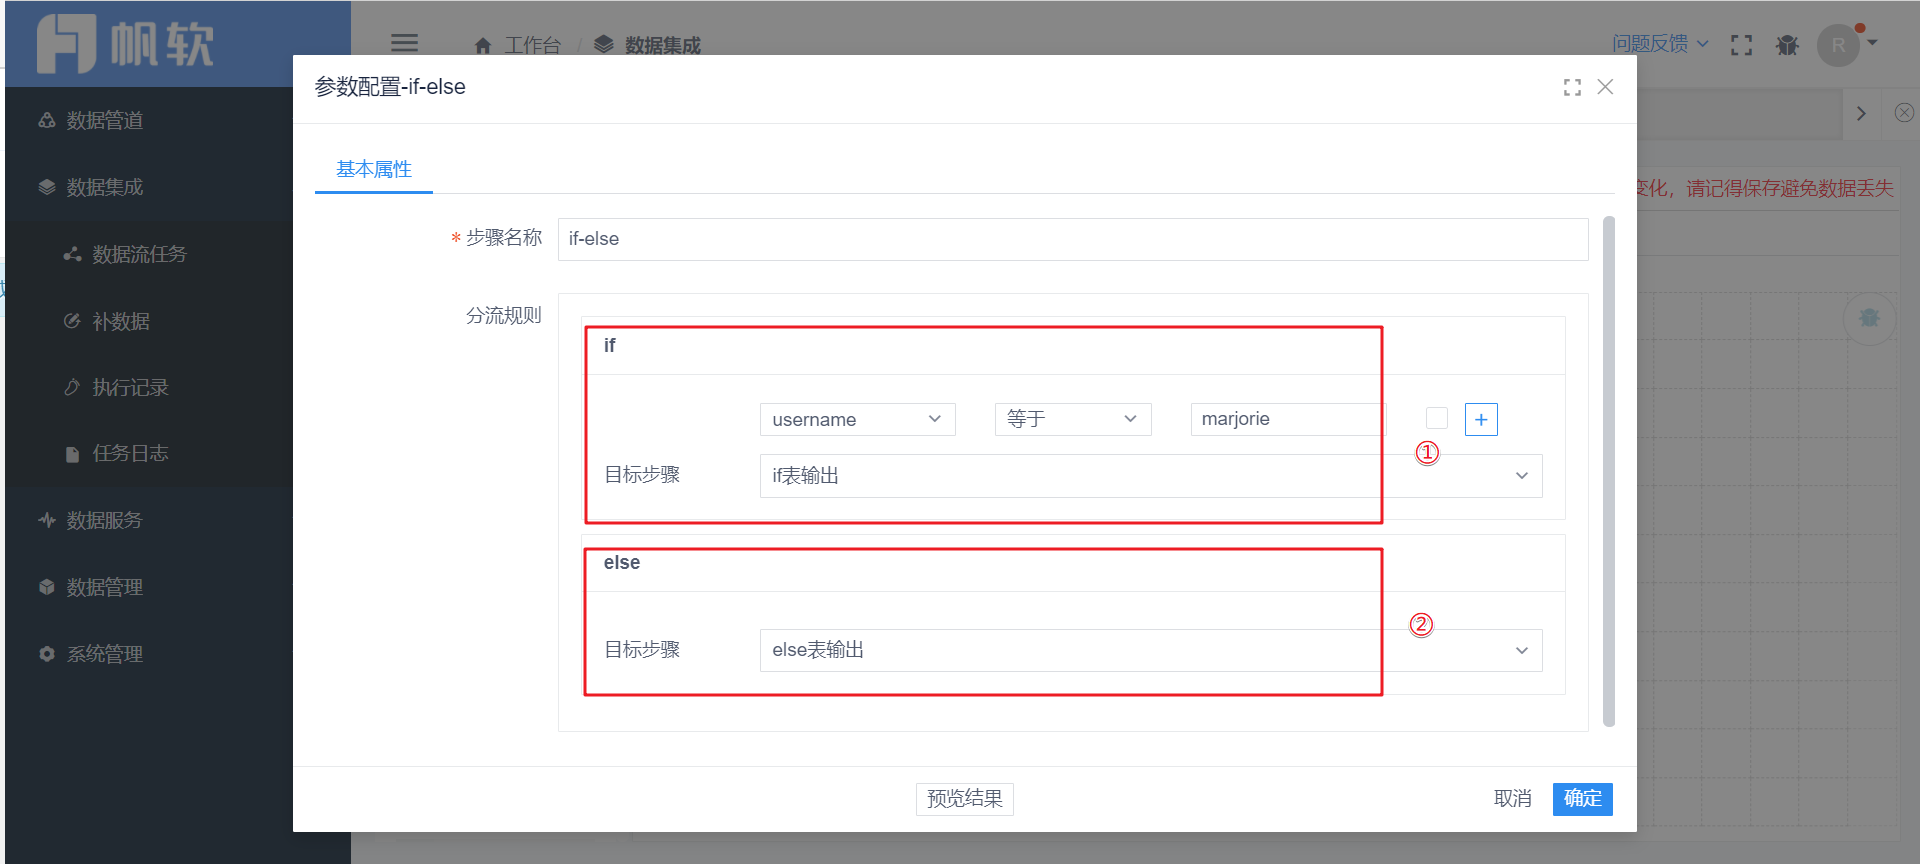The image size is (1920, 864).
Task: Open the 问题反馈 dropdown
Action: [x=1660, y=44]
